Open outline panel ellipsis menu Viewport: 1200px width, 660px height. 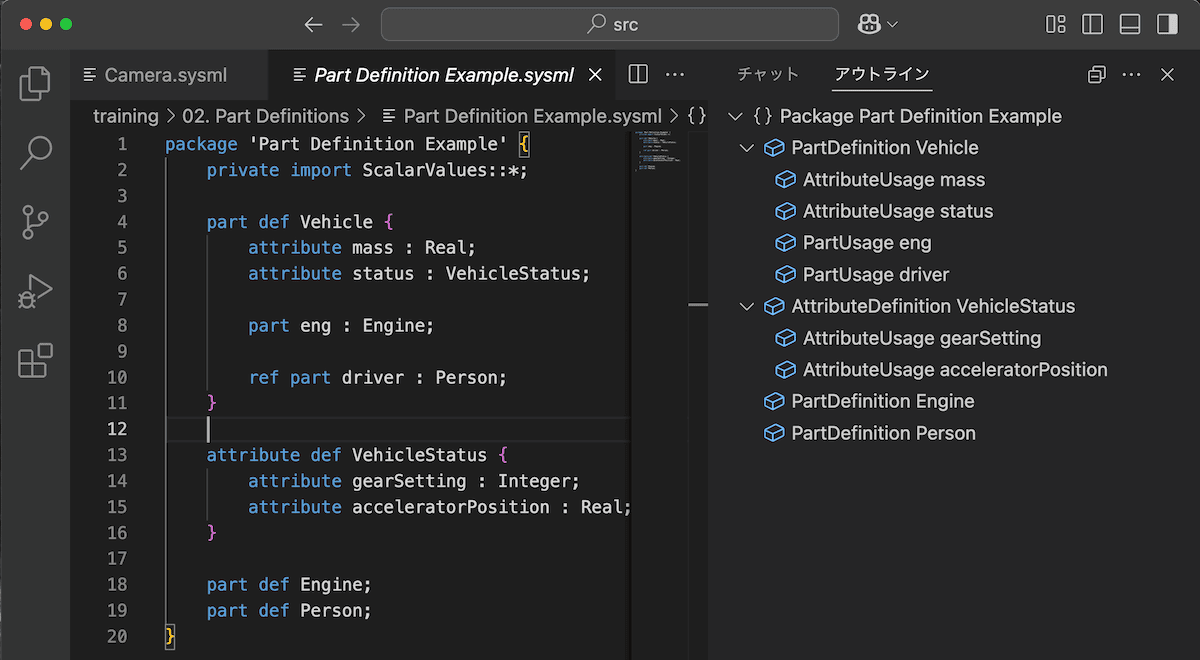pos(1131,74)
